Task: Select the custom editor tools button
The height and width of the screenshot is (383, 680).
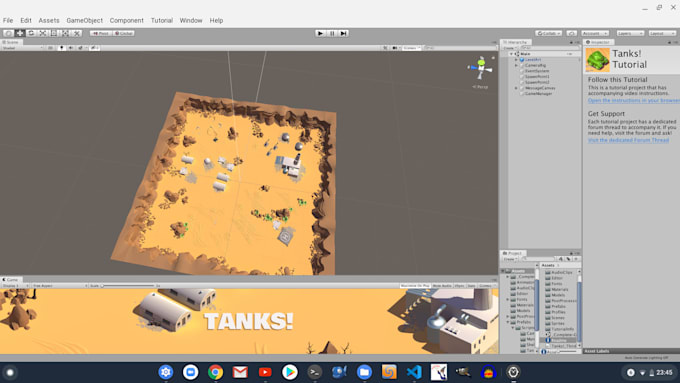Action: click(76, 33)
